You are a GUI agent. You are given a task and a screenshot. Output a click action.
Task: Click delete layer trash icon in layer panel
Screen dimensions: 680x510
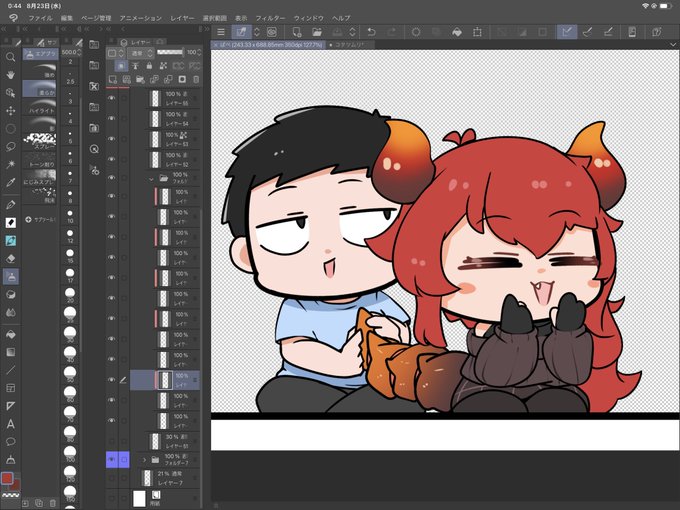click(196, 79)
